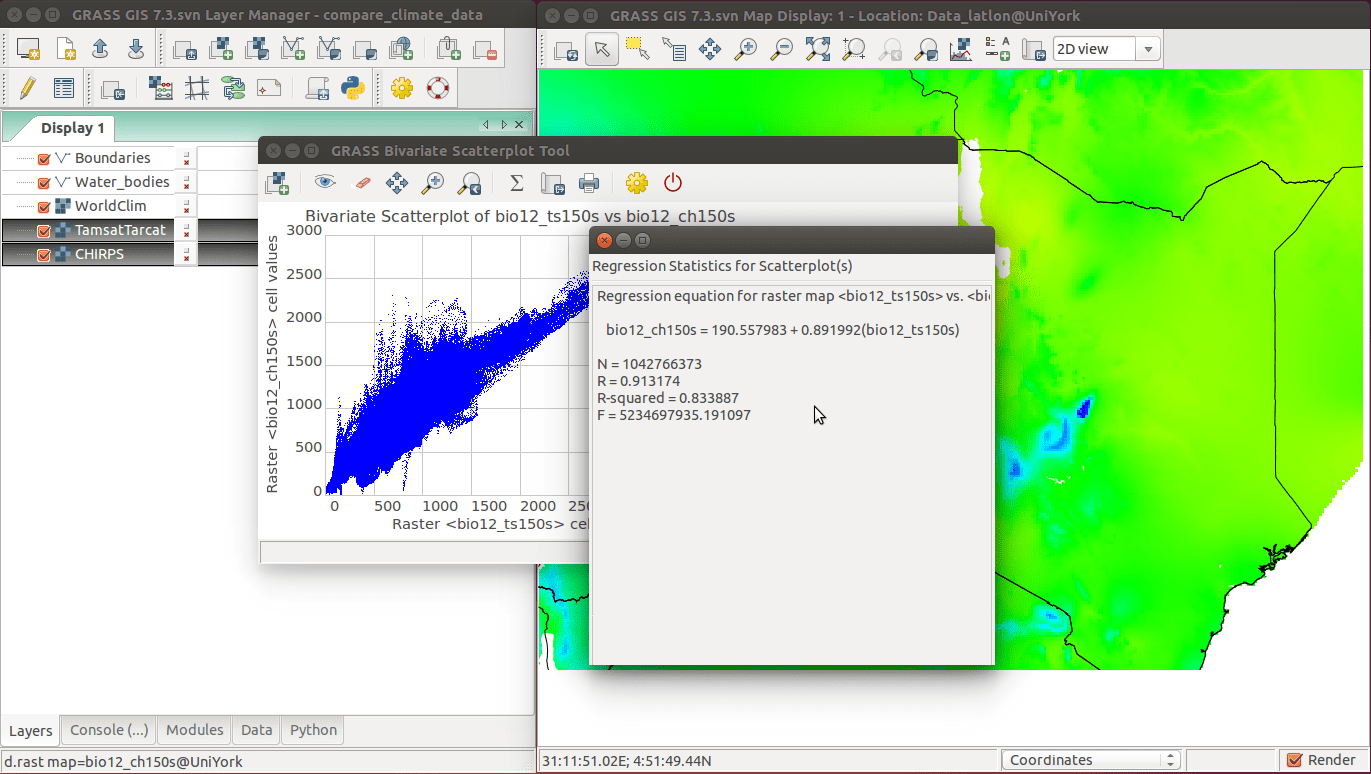Select the Zoom In magnifier in Map Display toolbar

744,48
